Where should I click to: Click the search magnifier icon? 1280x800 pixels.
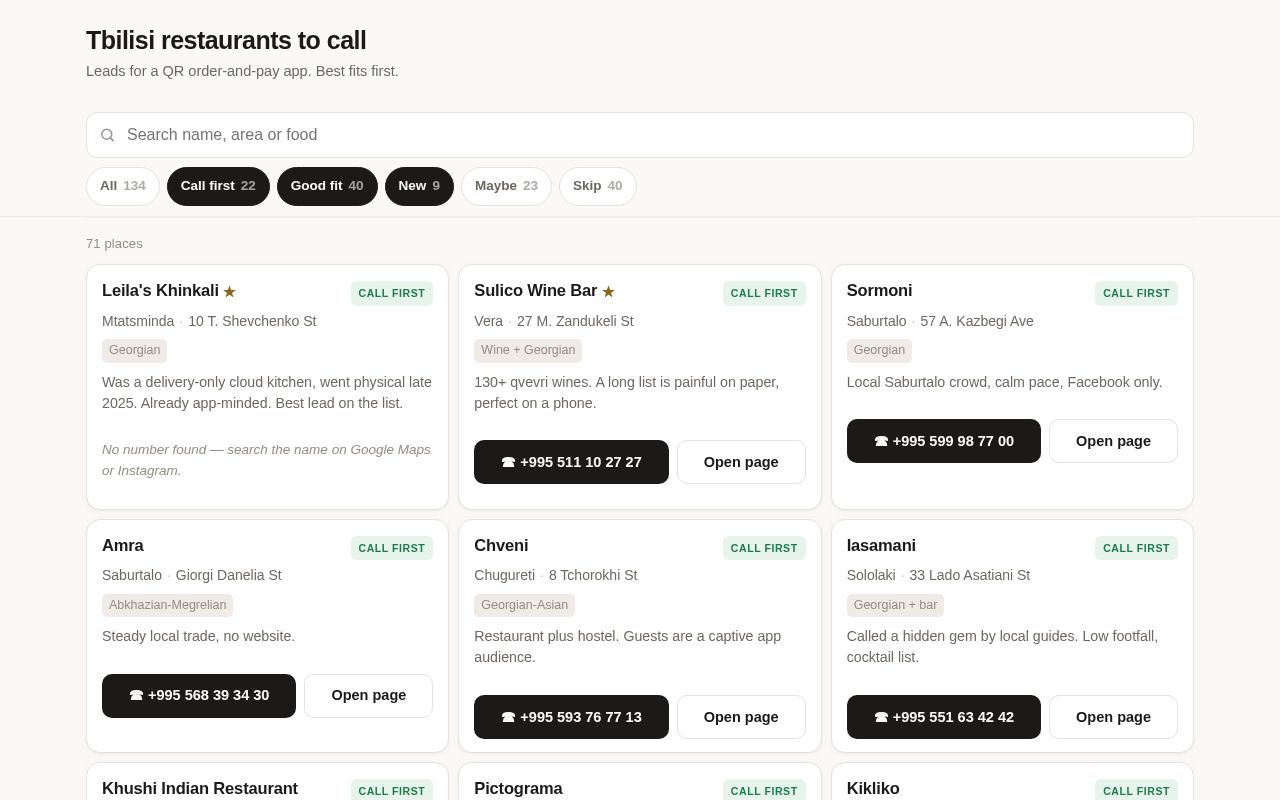tap(107, 135)
